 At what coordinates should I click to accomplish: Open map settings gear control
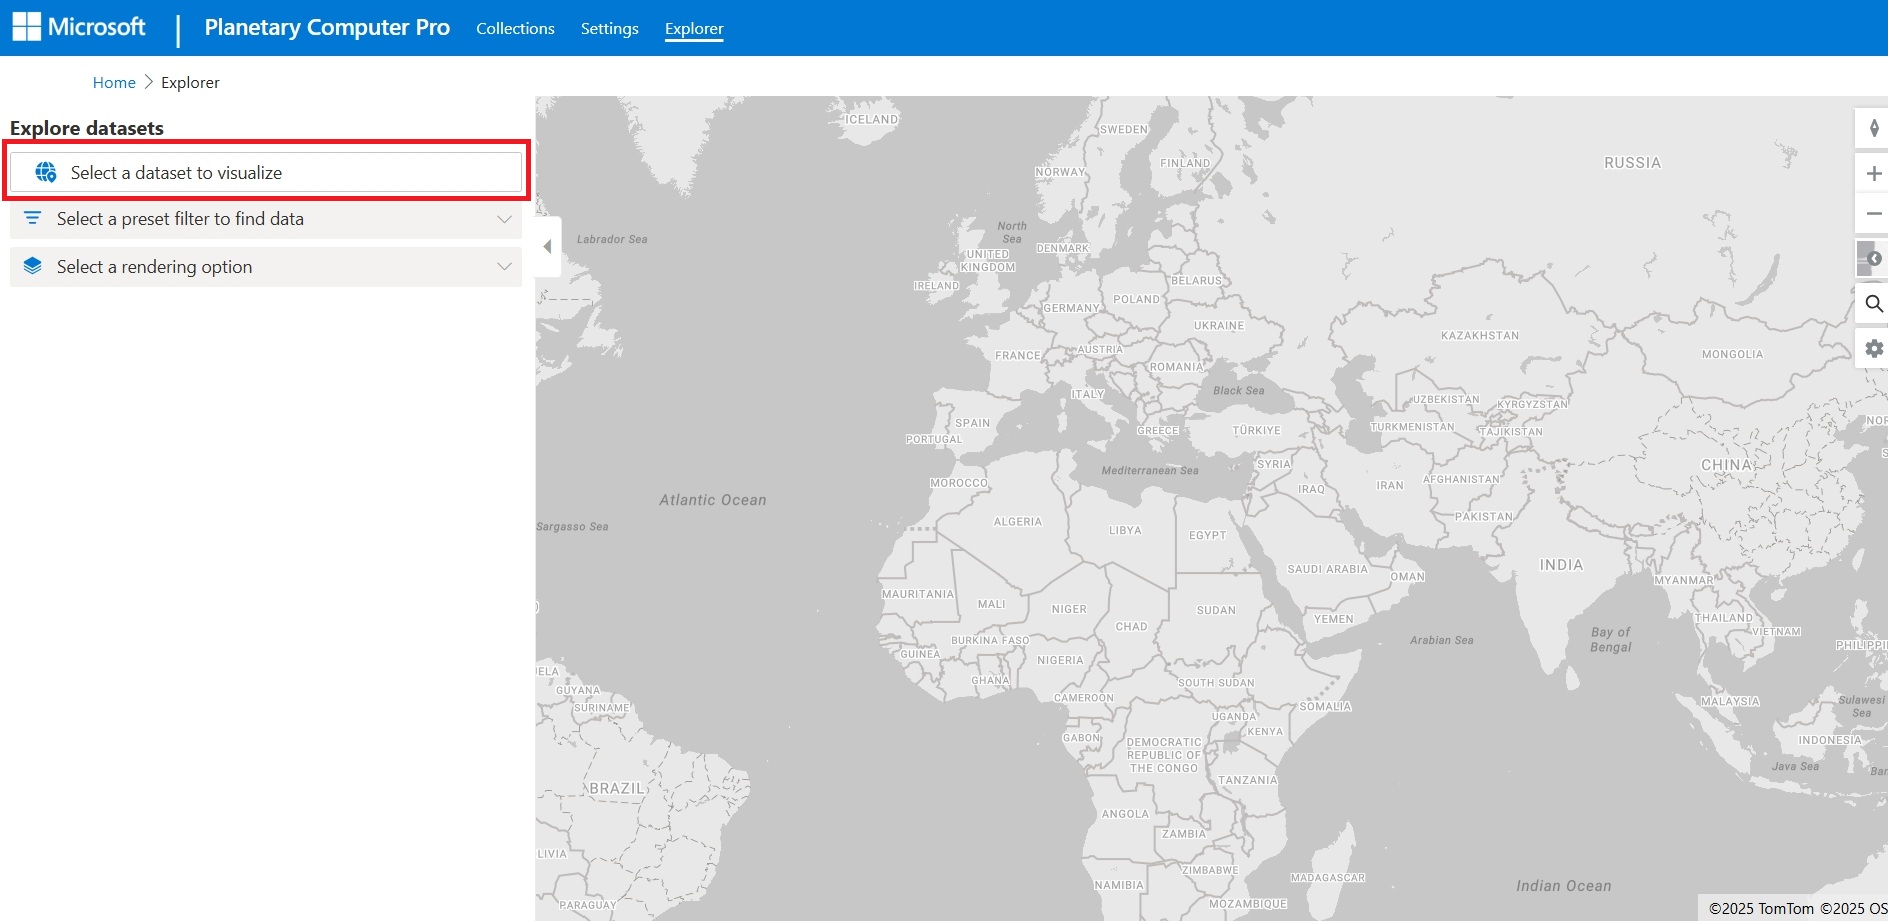point(1873,348)
